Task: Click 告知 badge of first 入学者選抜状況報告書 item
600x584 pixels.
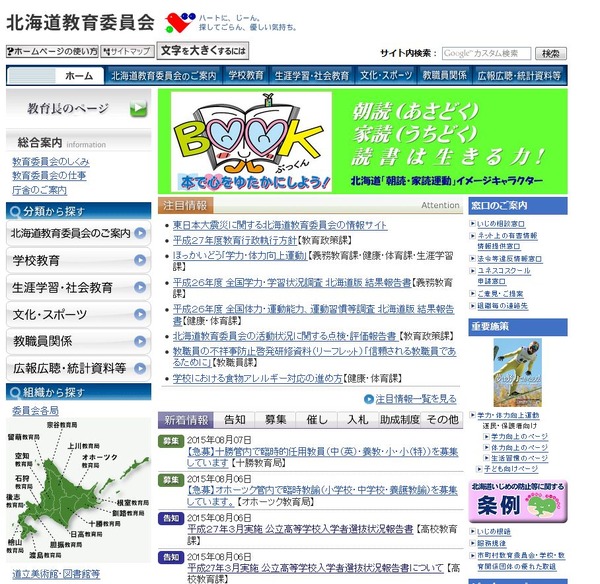Action: click(171, 518)
